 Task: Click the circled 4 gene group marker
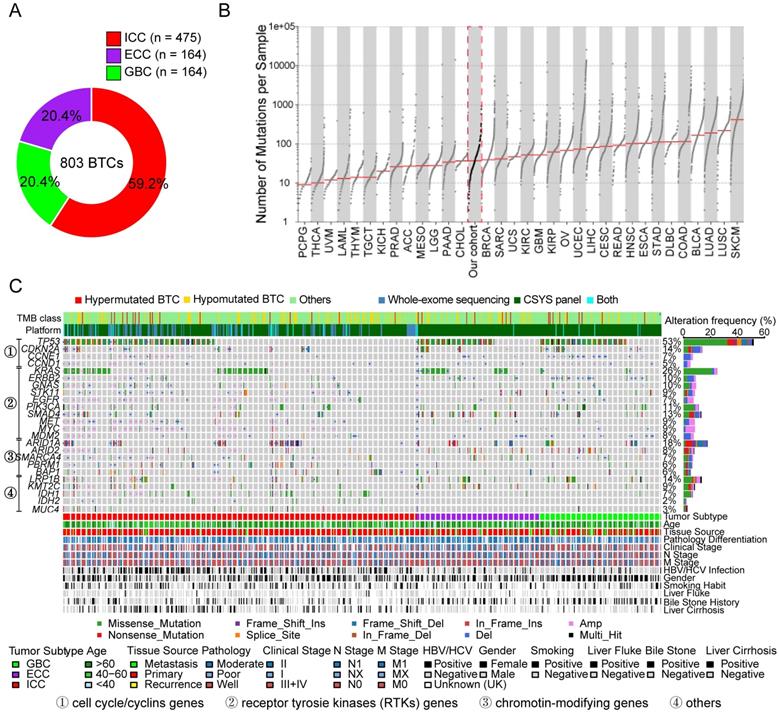point(10,490)
